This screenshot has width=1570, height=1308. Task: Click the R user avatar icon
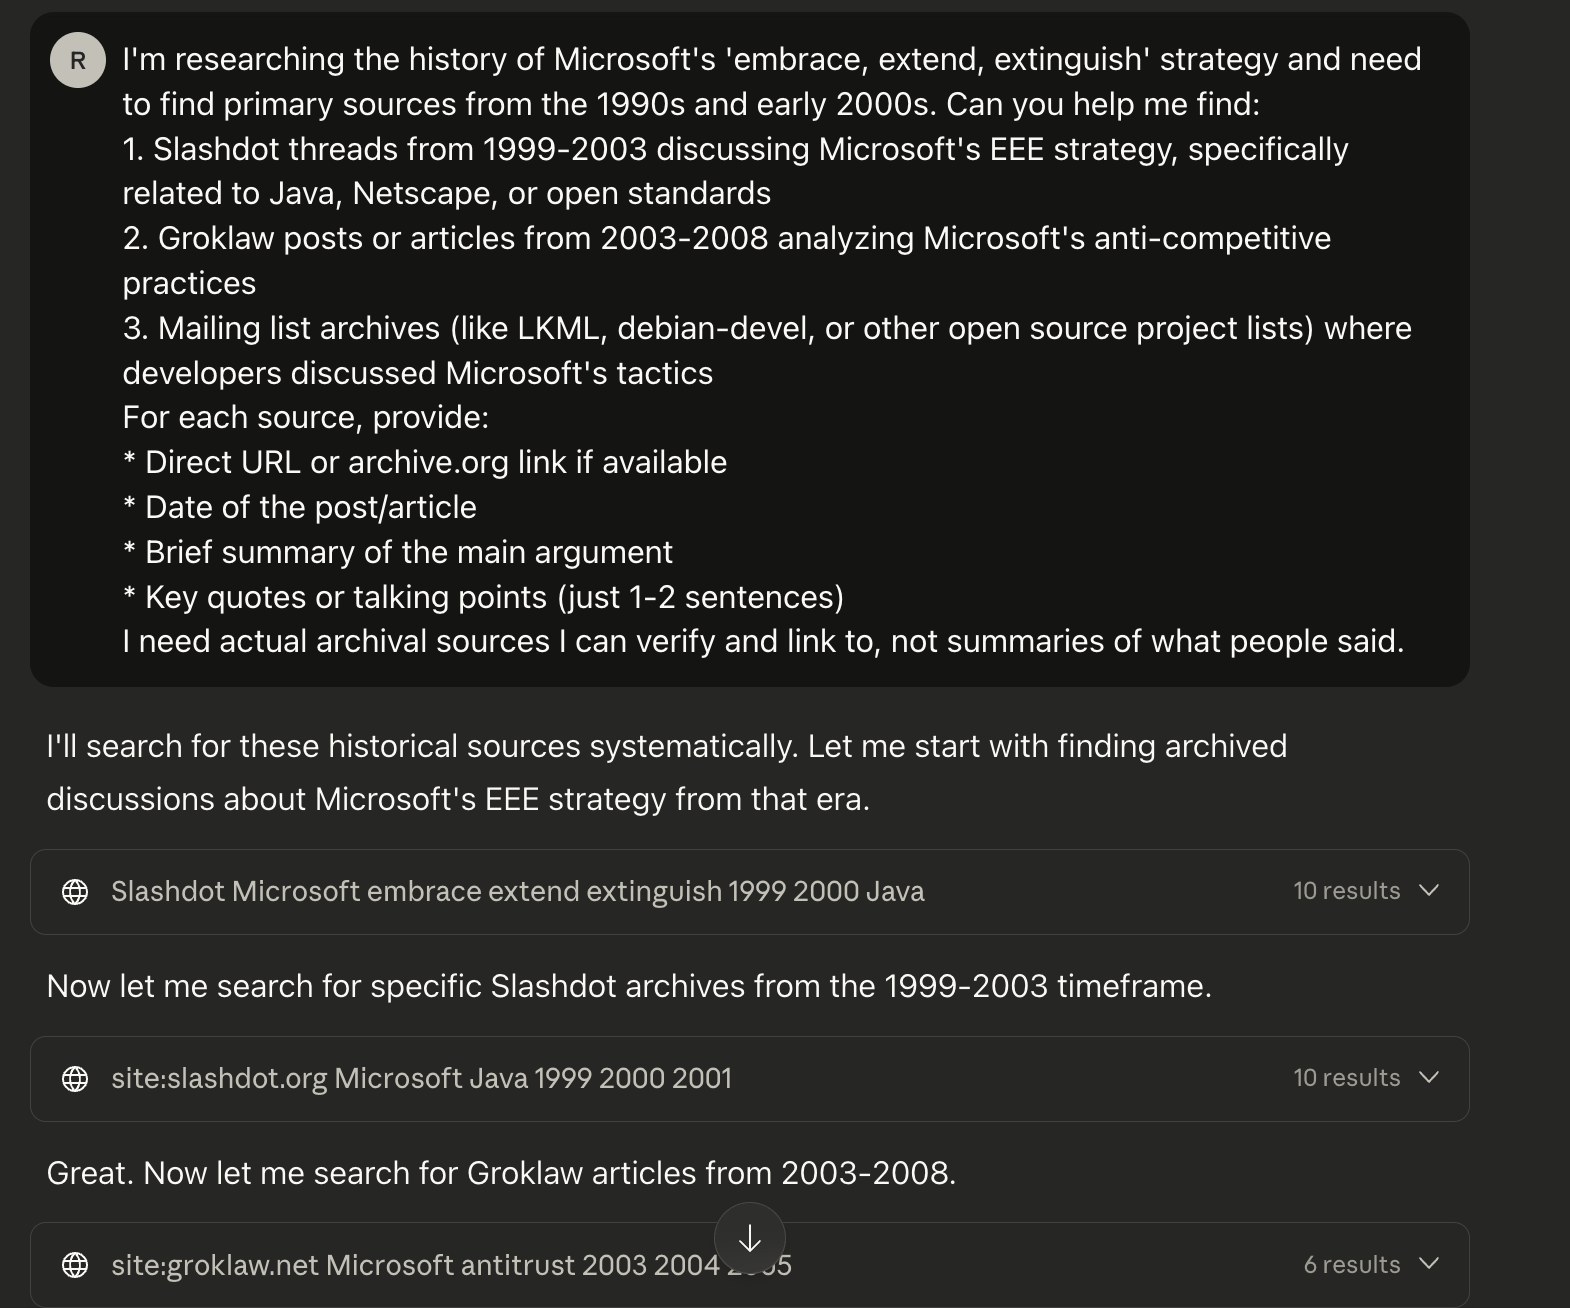(x=77, y=59)
